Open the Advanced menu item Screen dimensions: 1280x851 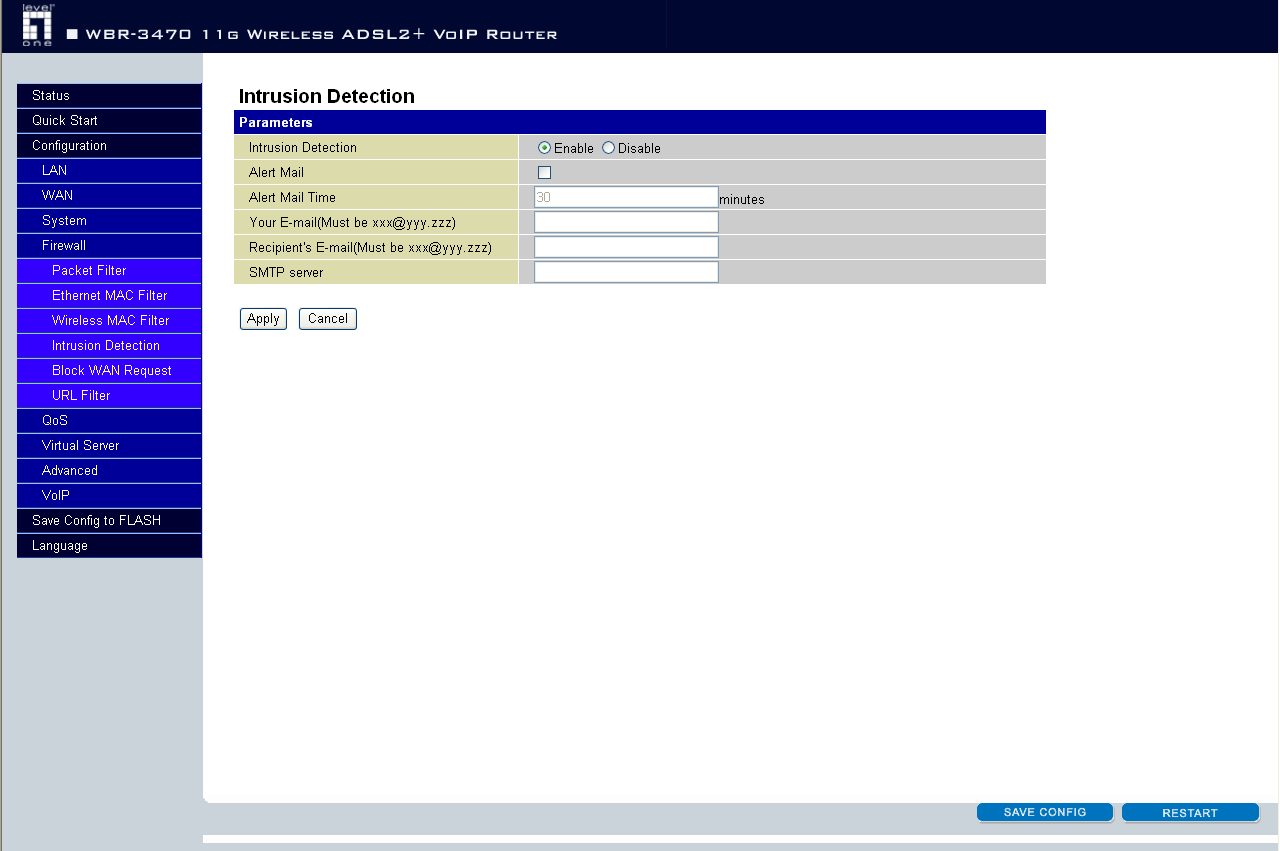109,471
